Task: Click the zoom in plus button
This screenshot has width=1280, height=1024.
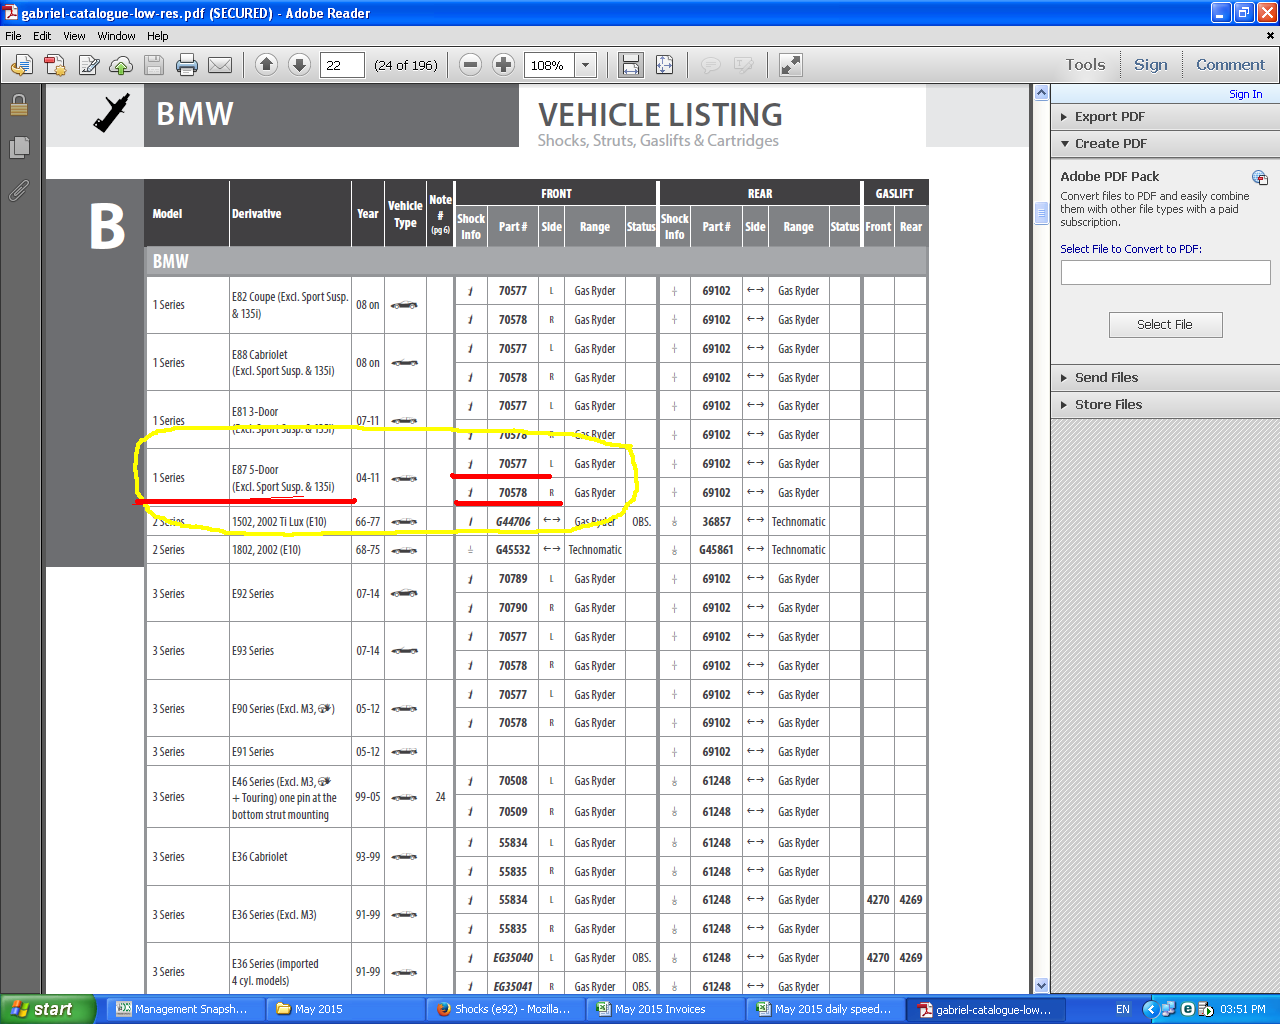Action: 503,65
